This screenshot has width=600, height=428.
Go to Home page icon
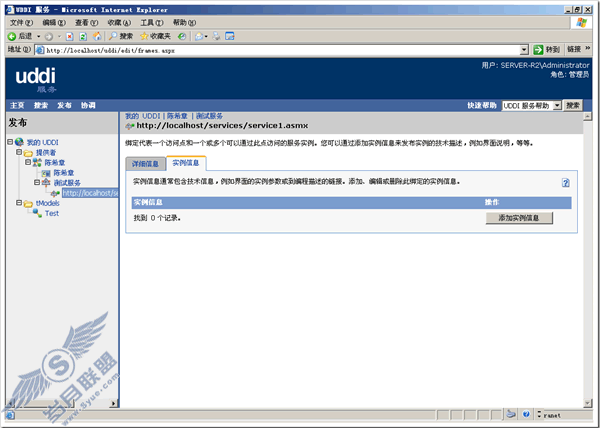pyautogui.click(x=97, y=36)
